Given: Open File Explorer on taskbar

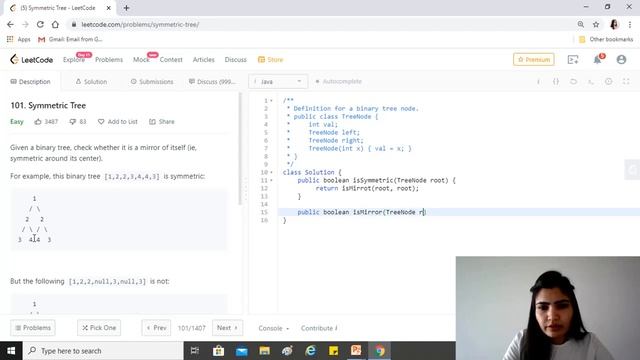Looking at the screenshot, I should click(264, 351).
